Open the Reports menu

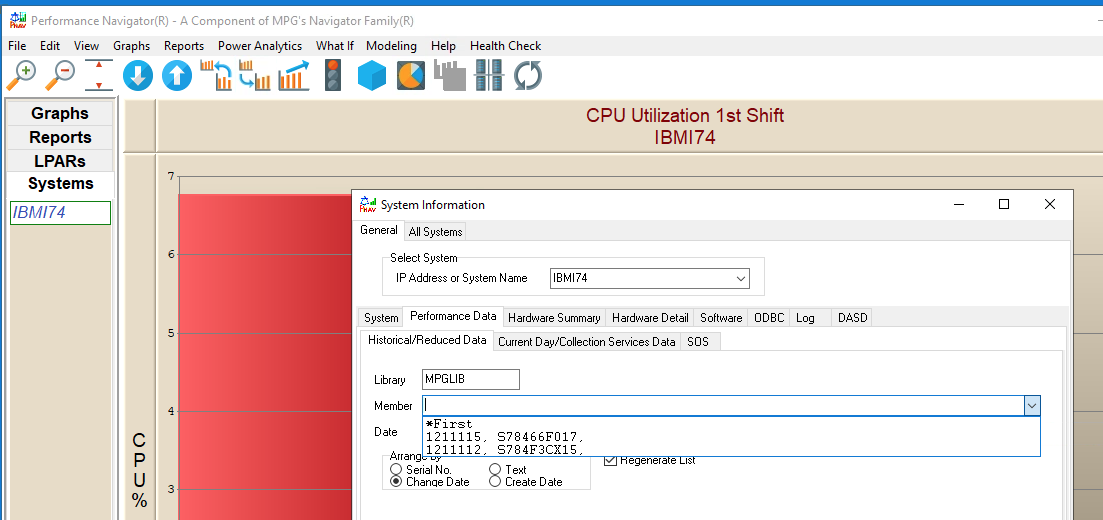[x=184, y=46]
